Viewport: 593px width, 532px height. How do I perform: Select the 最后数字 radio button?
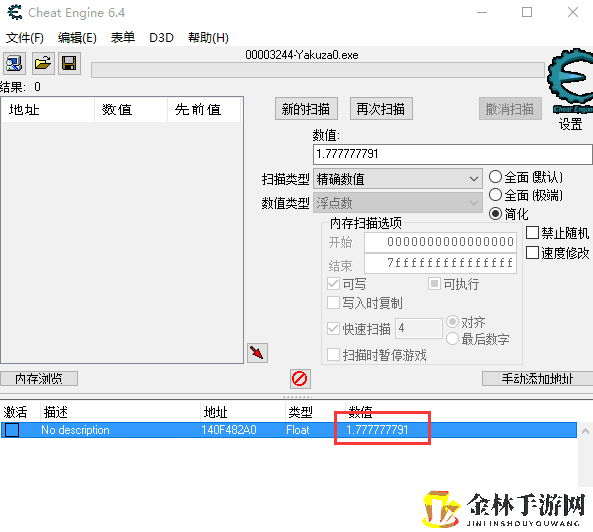tap(452, 338)
